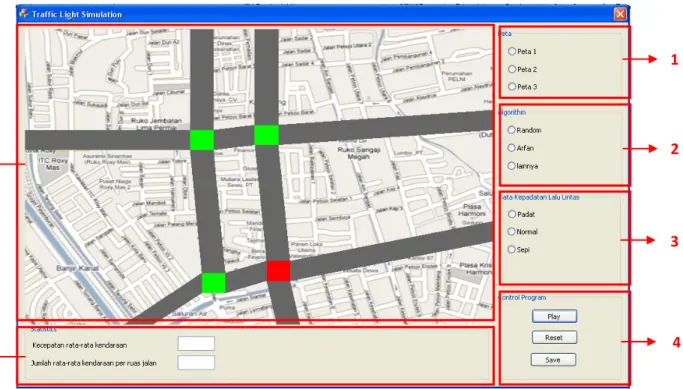This screenshot has width=683, height=389.
Task: Click the Reset button
Action: click(x=554, y=338)
